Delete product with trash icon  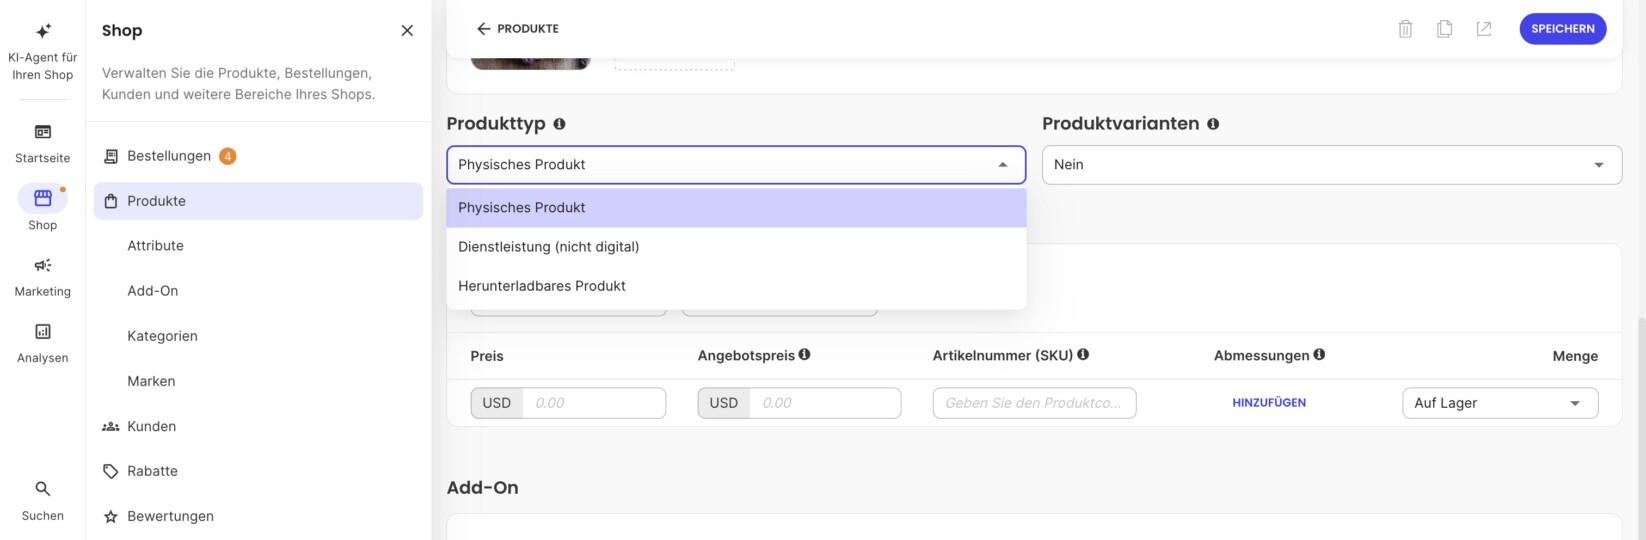(1405, 29)
